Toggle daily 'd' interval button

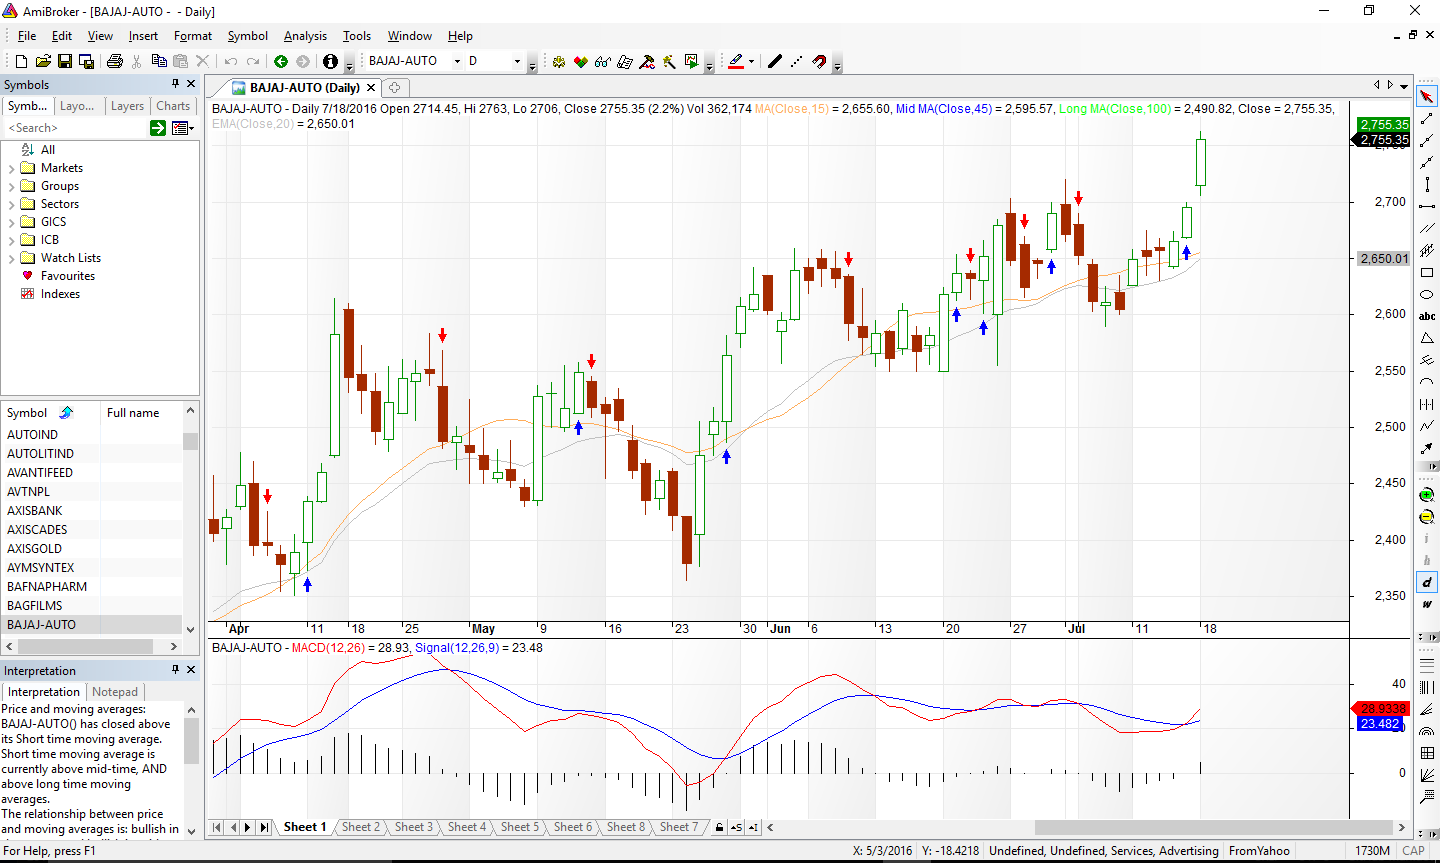(x=1427, y=582)
